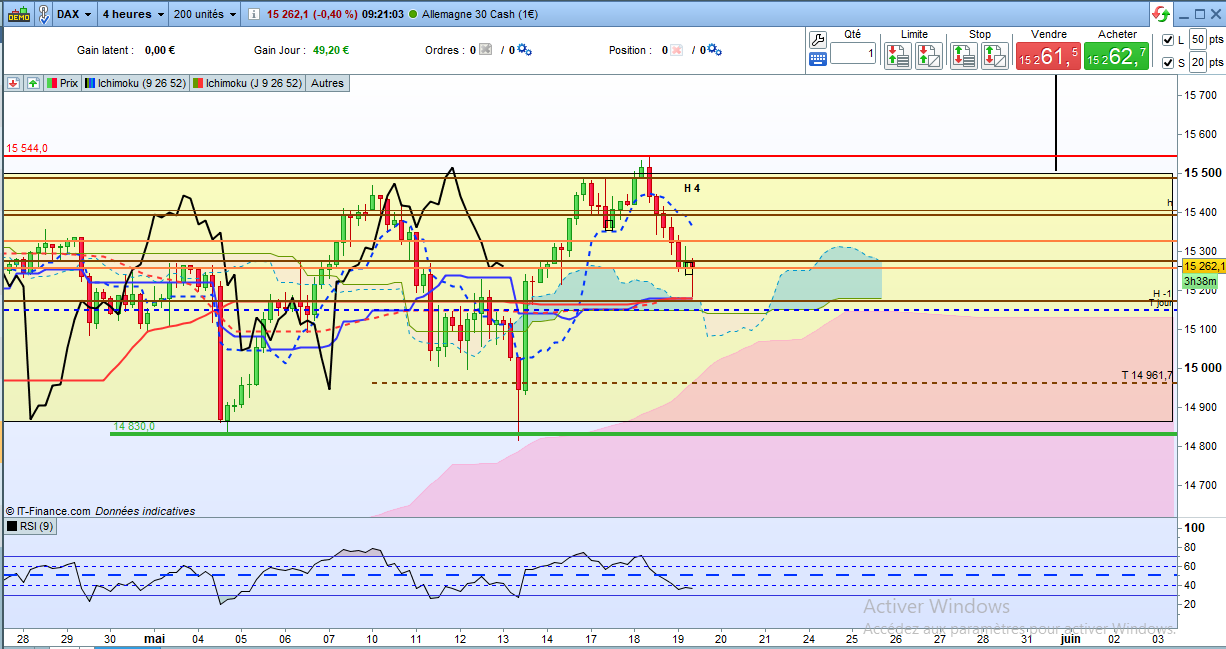Click the juin date axis label
Viewport: 1226px width, 649px height.
click(x=1070, y=637)
